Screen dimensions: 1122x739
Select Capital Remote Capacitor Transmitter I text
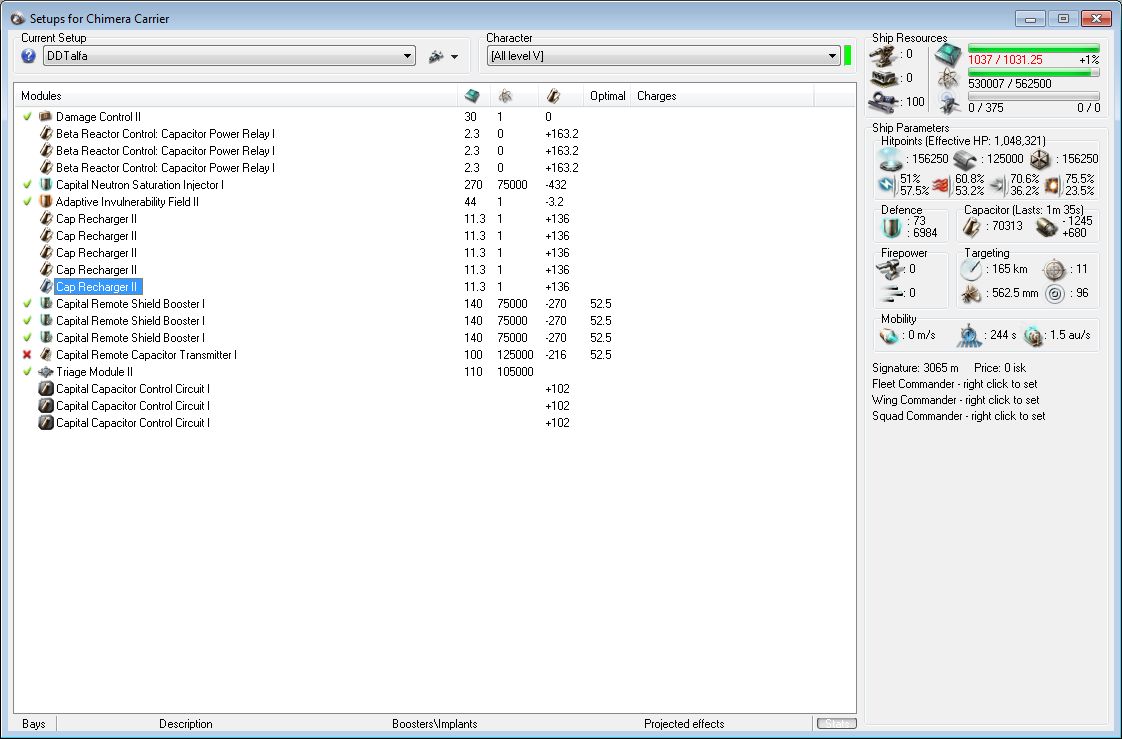click(x=146, y=355)
